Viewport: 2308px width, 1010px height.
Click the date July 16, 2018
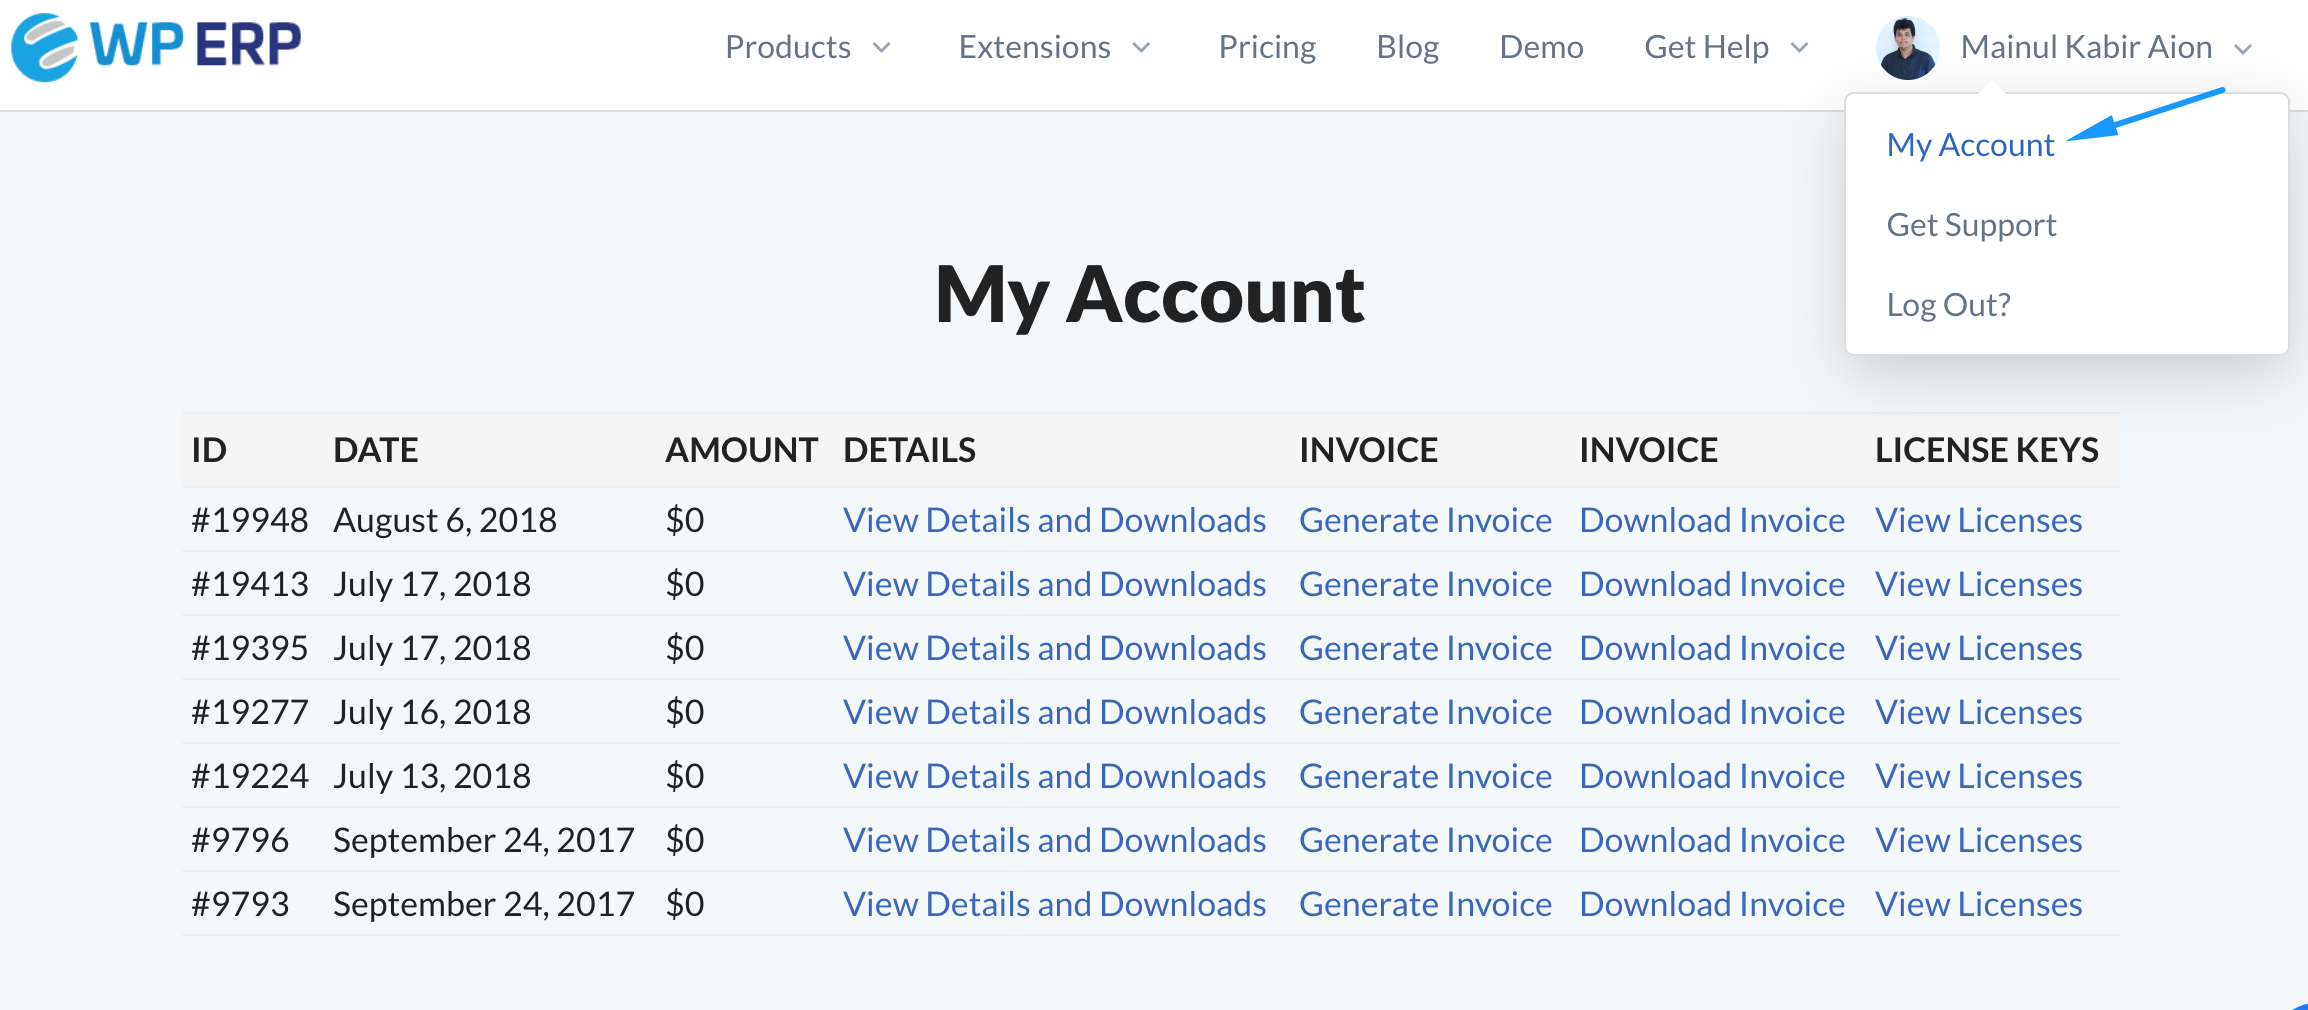coord(432,712)
